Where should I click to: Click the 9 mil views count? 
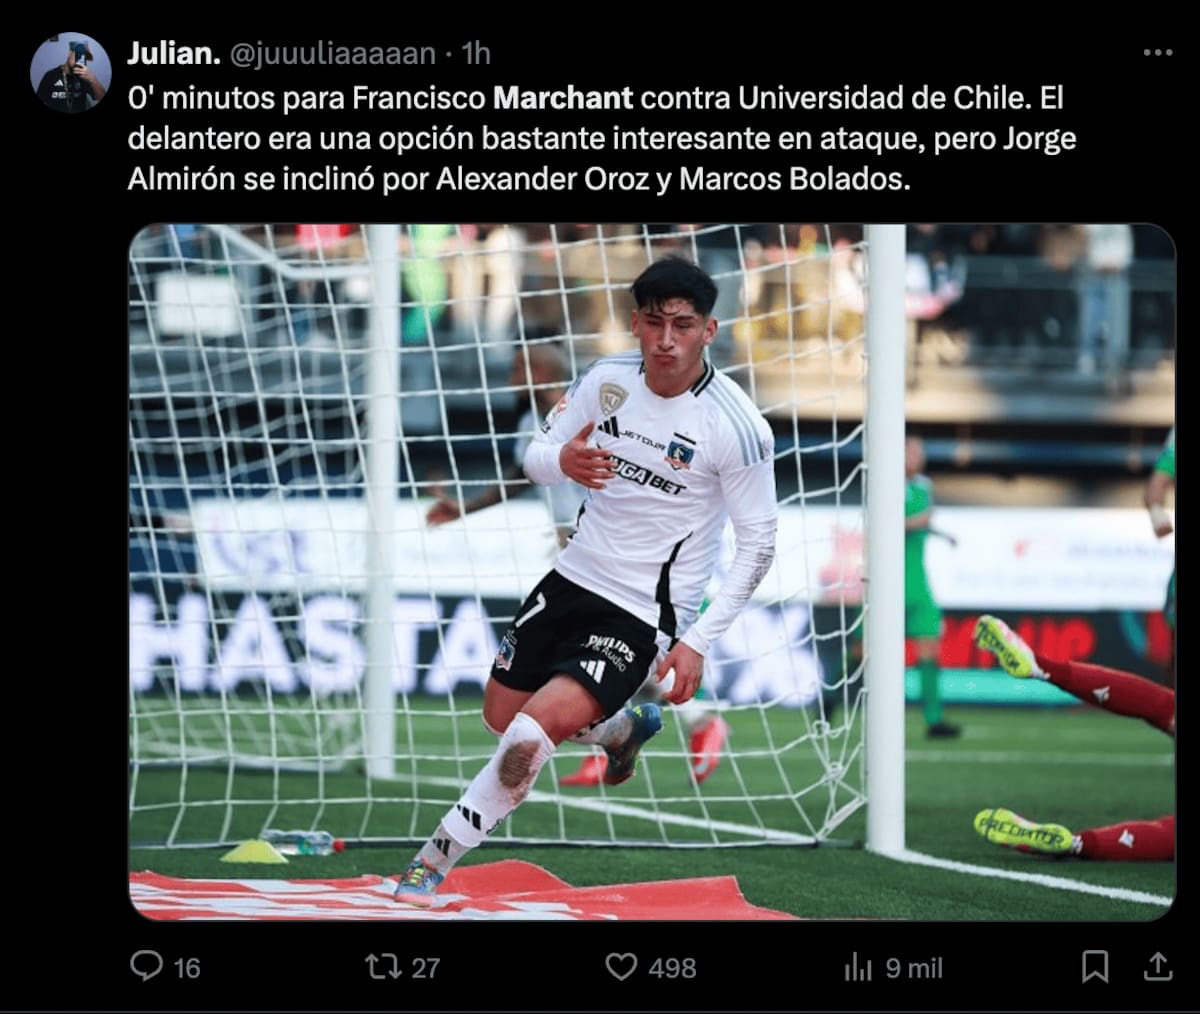coord(914,967)
